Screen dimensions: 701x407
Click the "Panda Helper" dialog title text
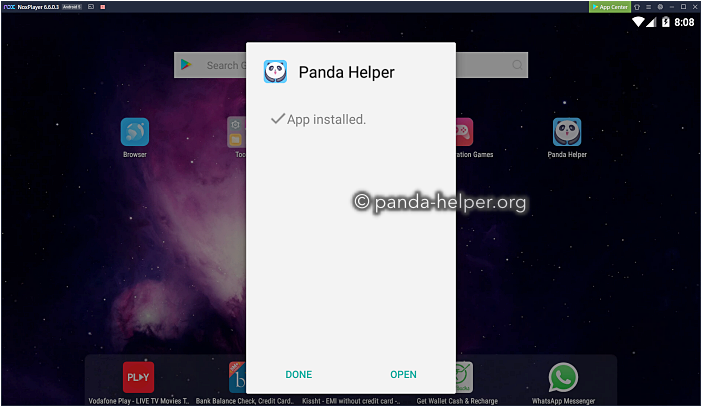[346, 72]
